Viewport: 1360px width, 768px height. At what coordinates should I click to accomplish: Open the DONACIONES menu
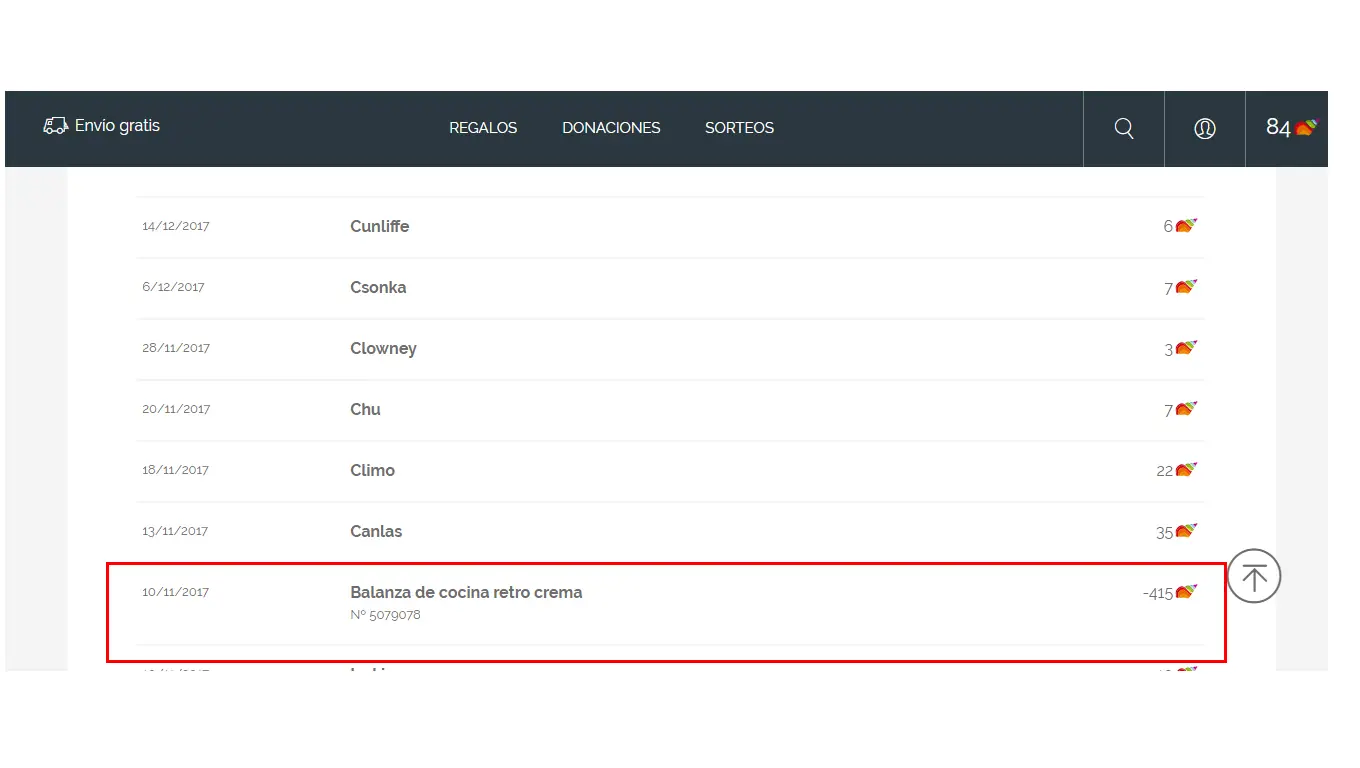coord(611,128)
